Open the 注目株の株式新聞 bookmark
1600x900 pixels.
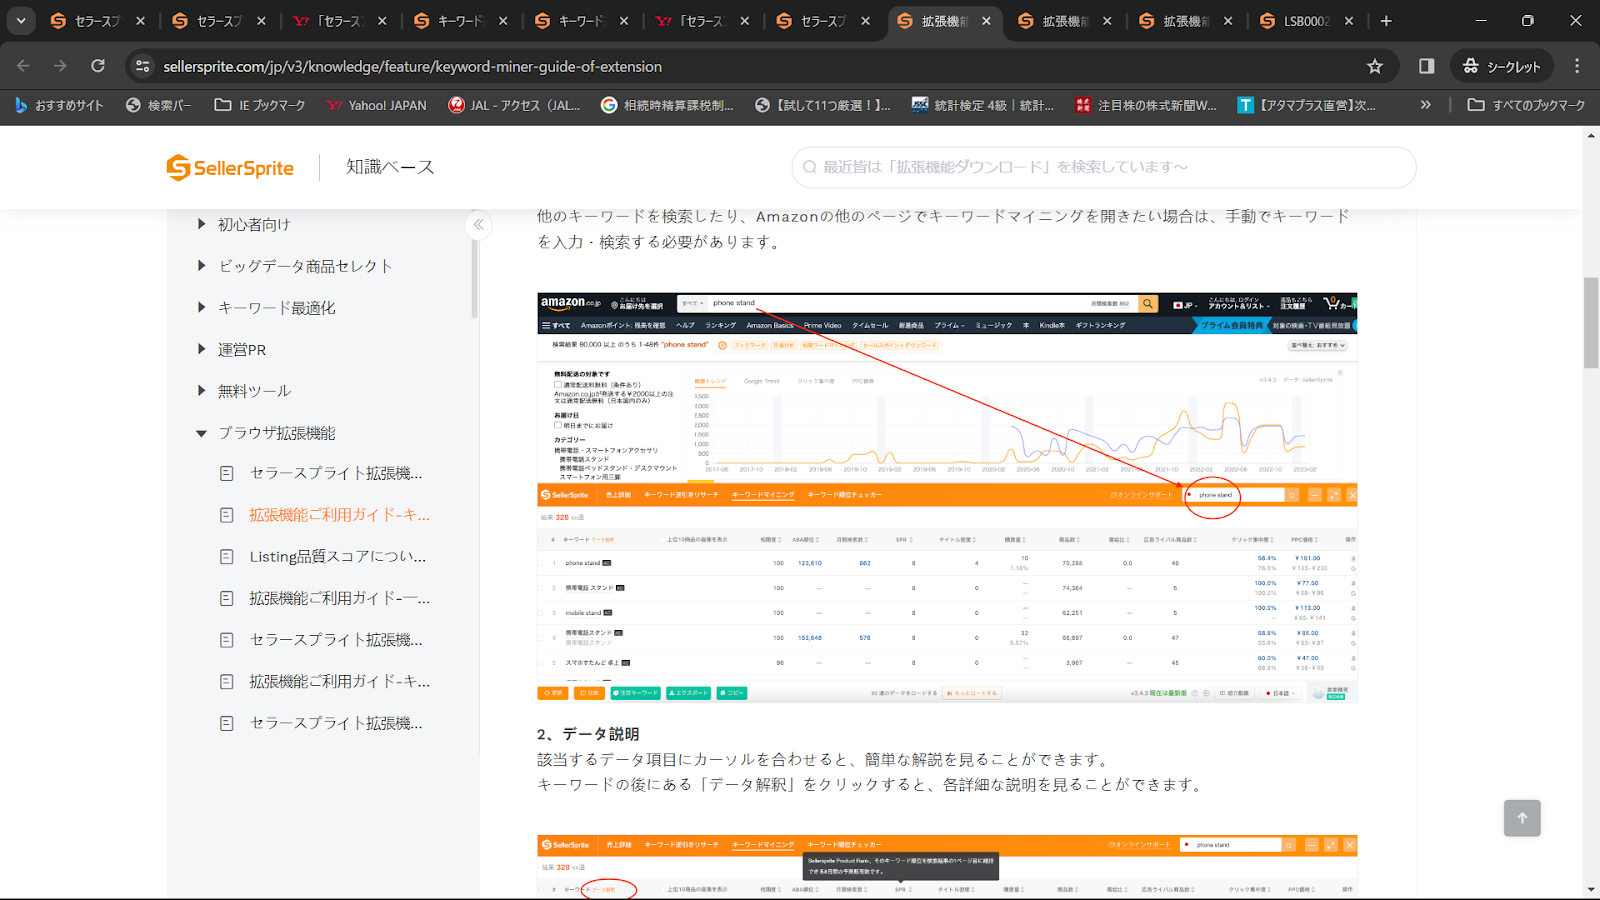click(x=1146, y=105)
